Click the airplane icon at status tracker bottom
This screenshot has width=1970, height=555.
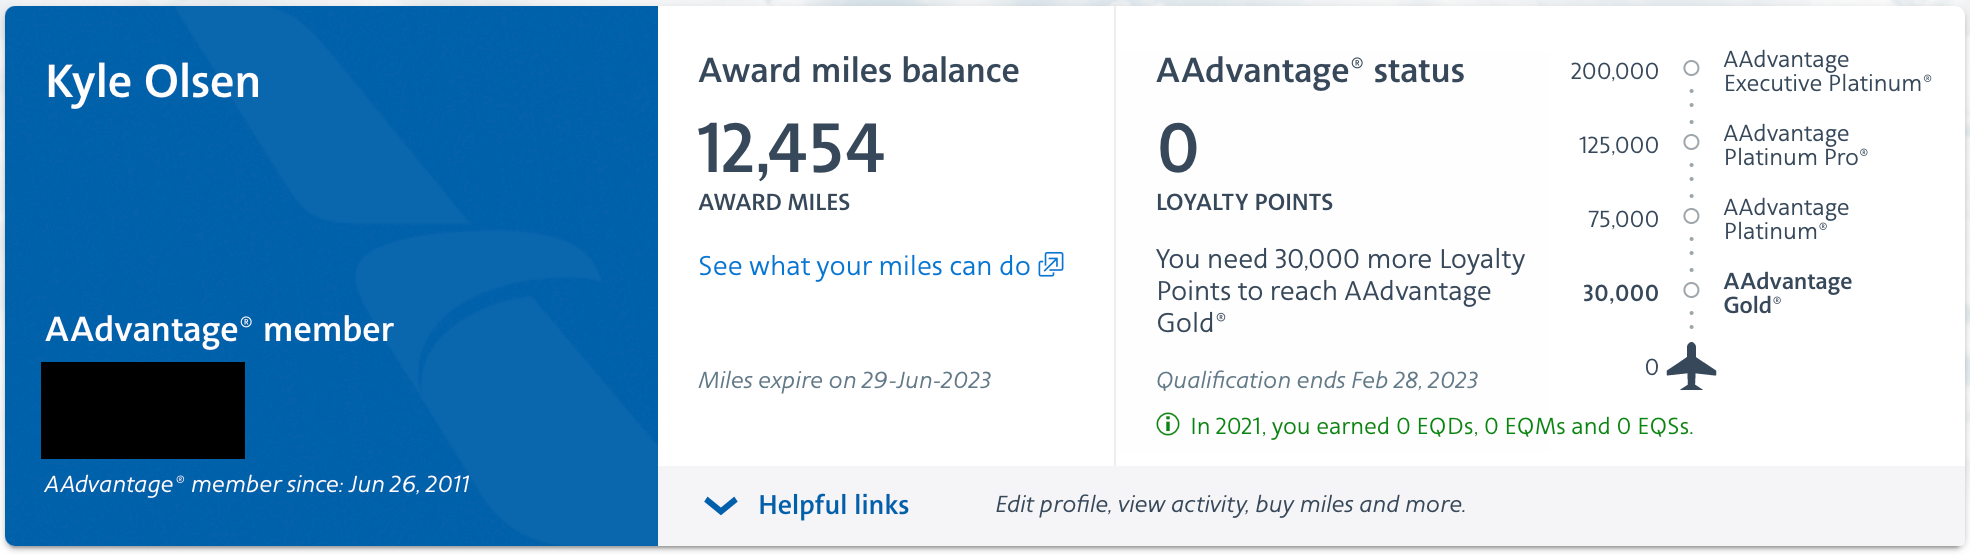coord(1691,366)
